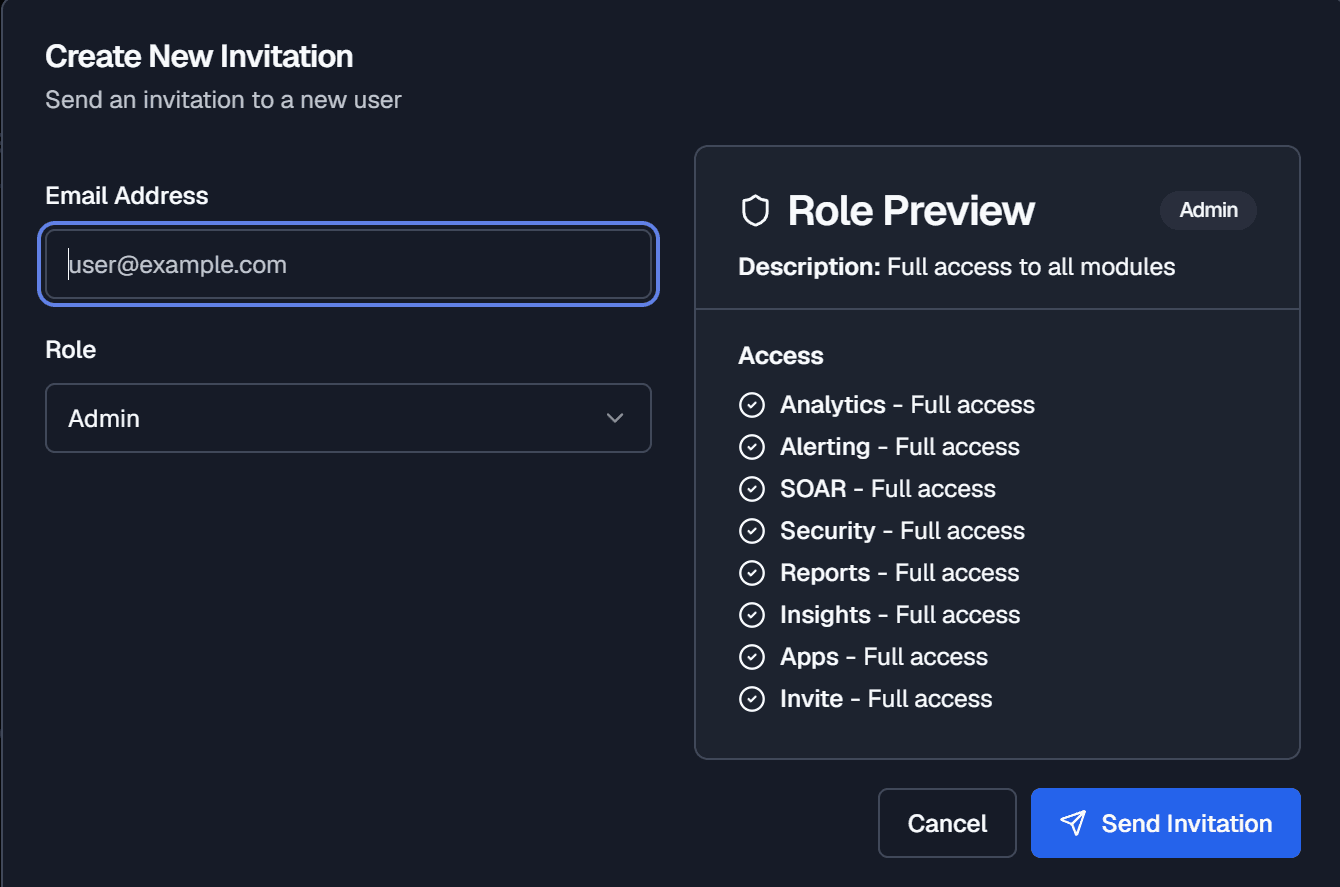Click the check icon next to Invite
Viewport: 1340px width, 887px height.
pos(751,699)
